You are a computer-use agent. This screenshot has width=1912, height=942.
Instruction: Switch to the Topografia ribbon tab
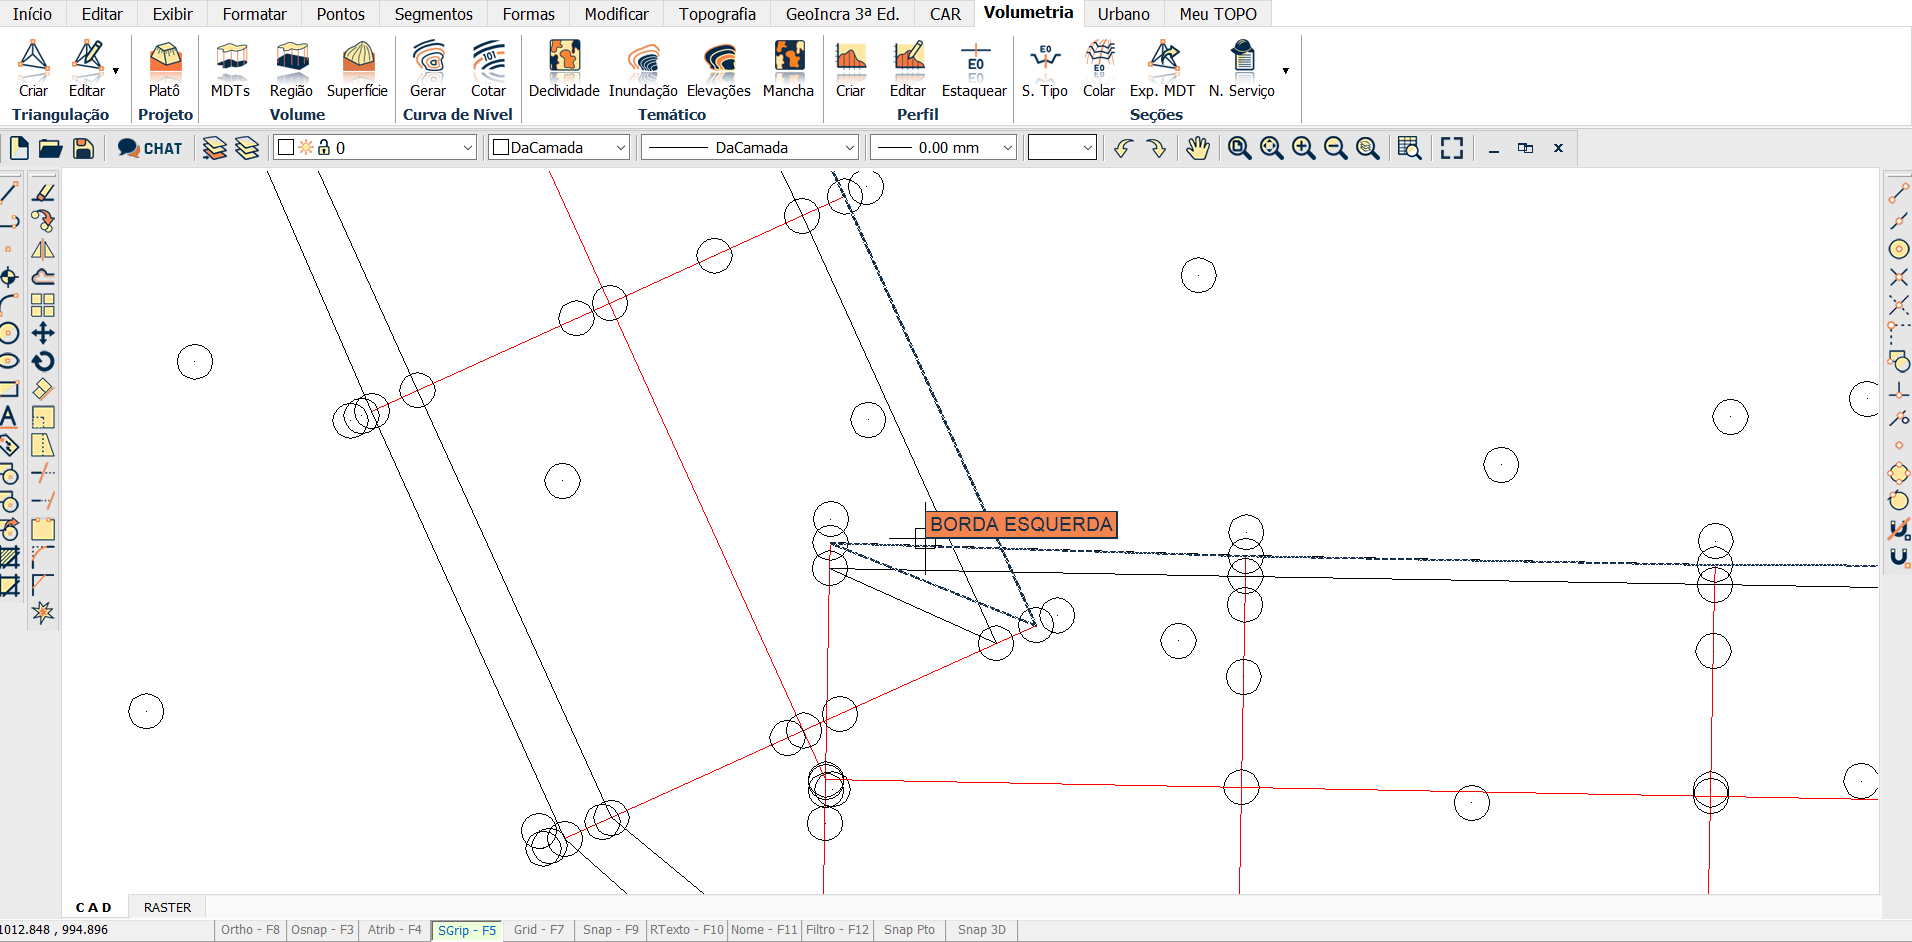tap(717, 14)
